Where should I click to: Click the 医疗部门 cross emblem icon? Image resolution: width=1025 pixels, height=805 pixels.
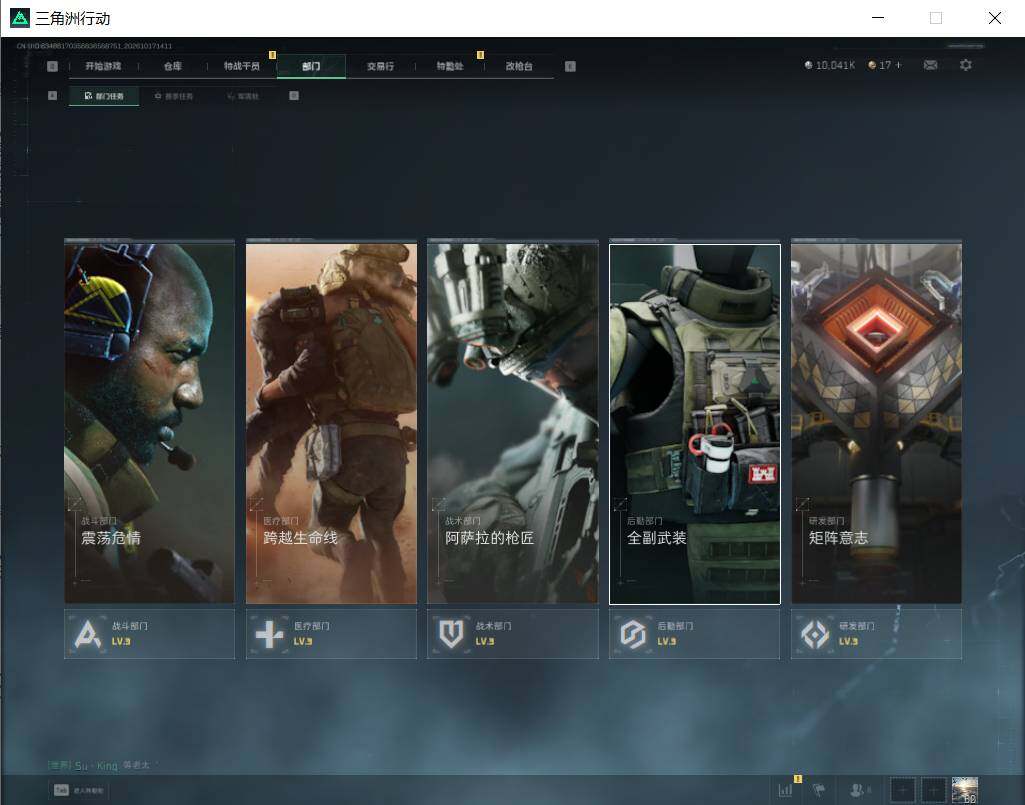coord(269,634)
